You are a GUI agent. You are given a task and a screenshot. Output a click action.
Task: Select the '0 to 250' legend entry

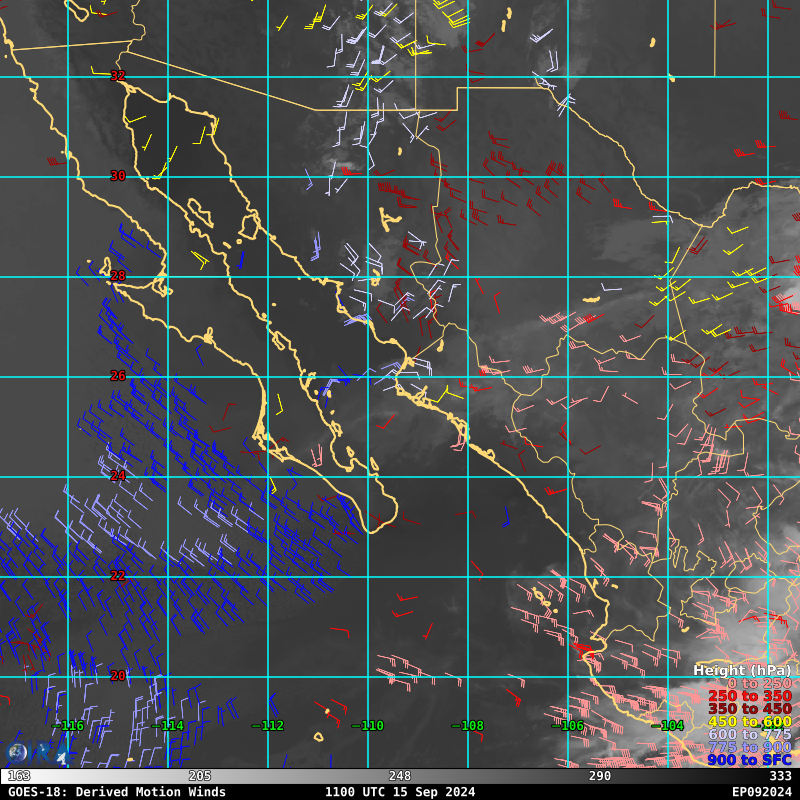click(760, 683)
